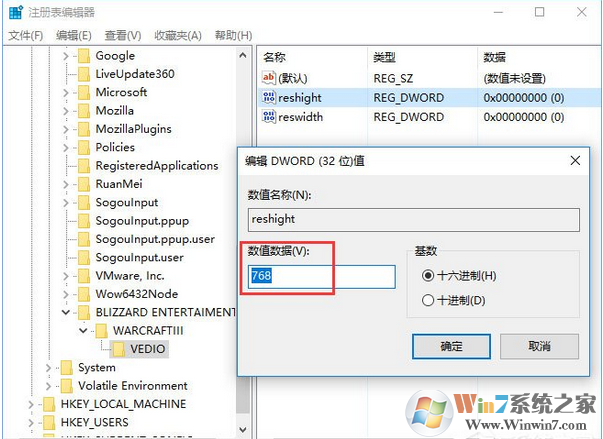Open the 查看(V) menu
The width and height of the screenshot is (603, 439).
(x=123, y=36)
